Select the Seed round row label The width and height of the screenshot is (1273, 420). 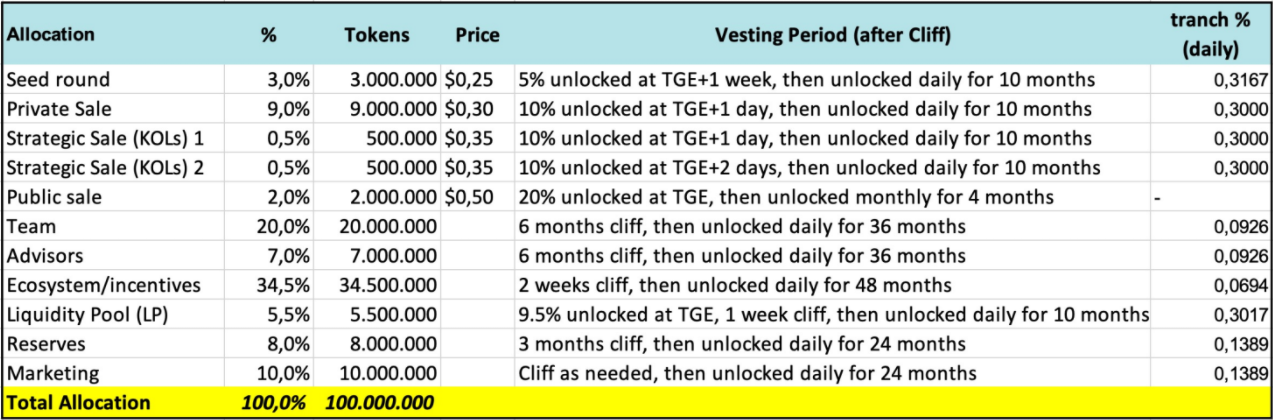[x=58, y=79]
